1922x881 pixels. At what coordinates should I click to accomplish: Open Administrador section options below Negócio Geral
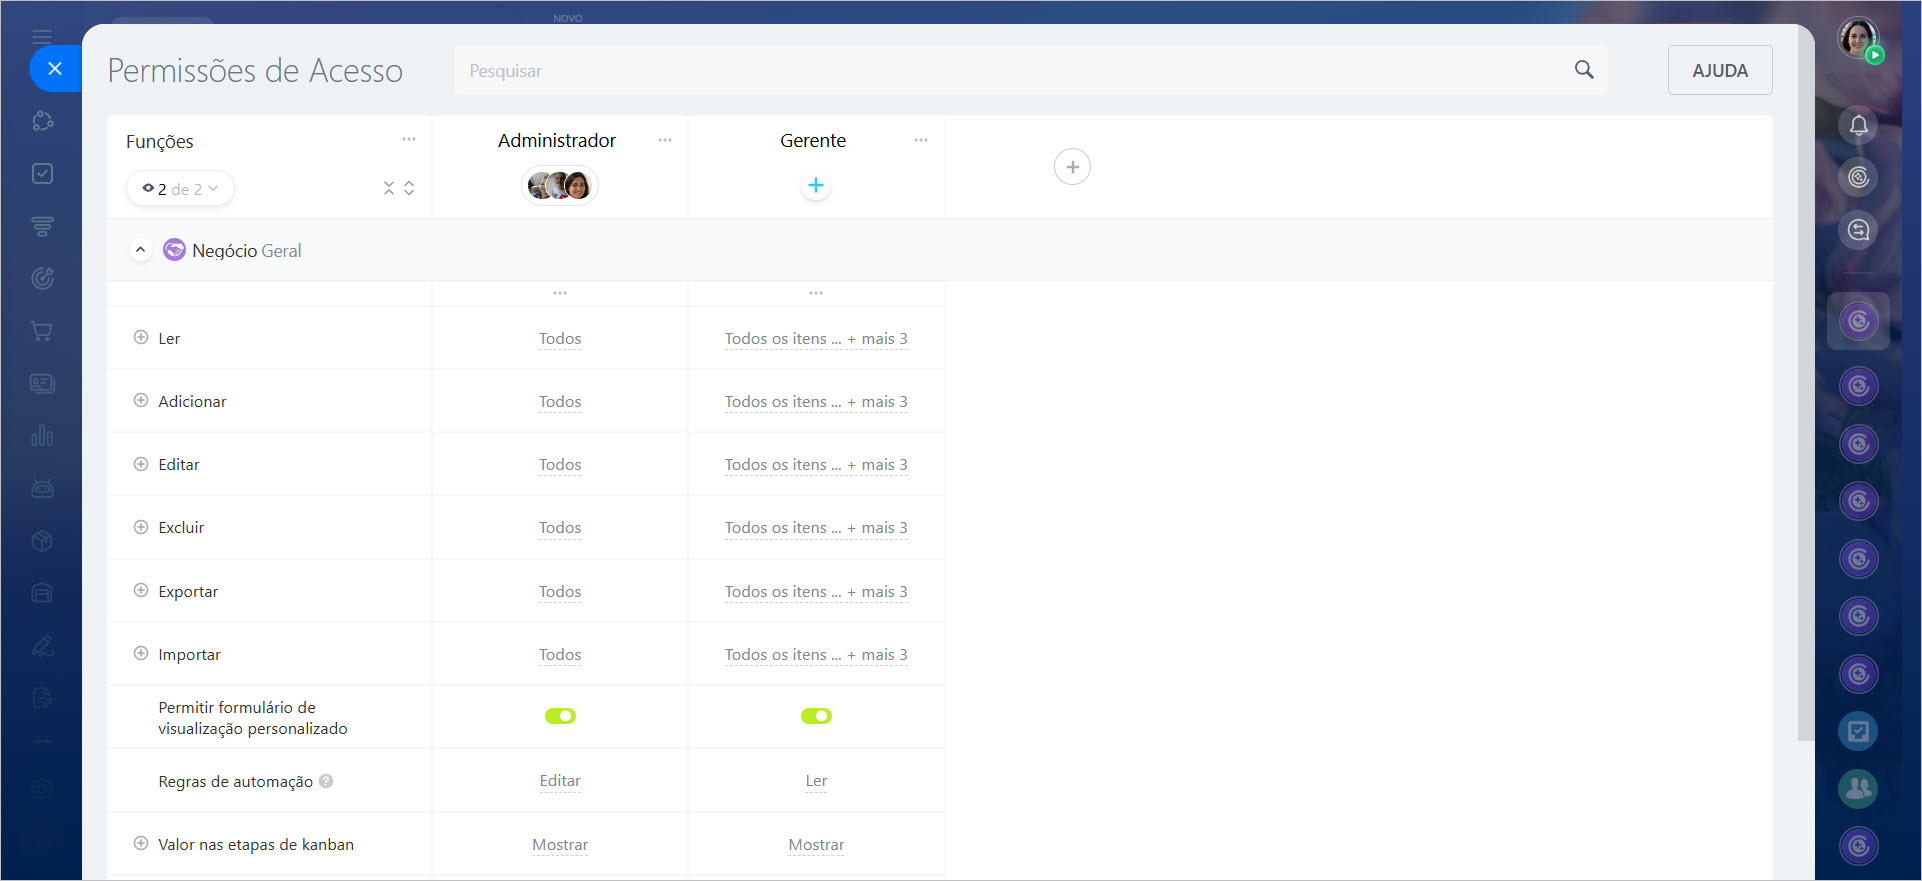point(560,293)
